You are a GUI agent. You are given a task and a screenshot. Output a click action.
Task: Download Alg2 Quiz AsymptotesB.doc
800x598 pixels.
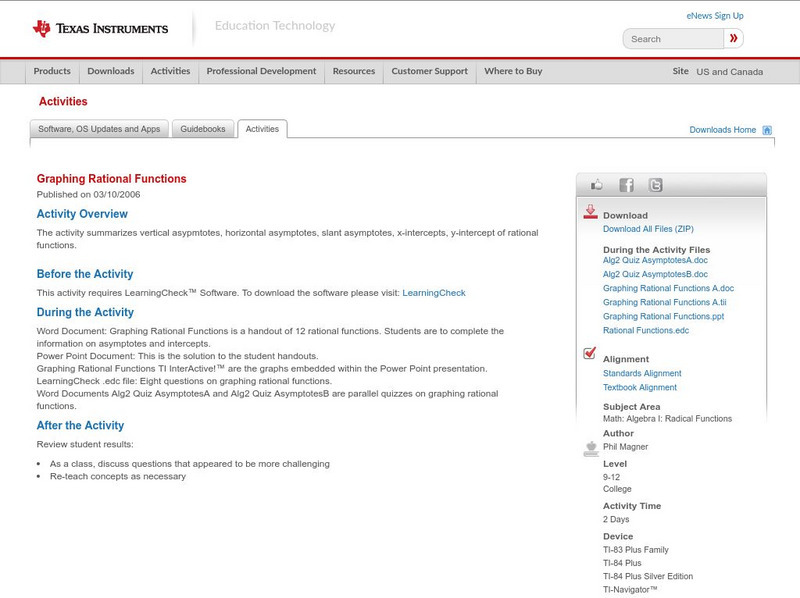tap(655, 275)
